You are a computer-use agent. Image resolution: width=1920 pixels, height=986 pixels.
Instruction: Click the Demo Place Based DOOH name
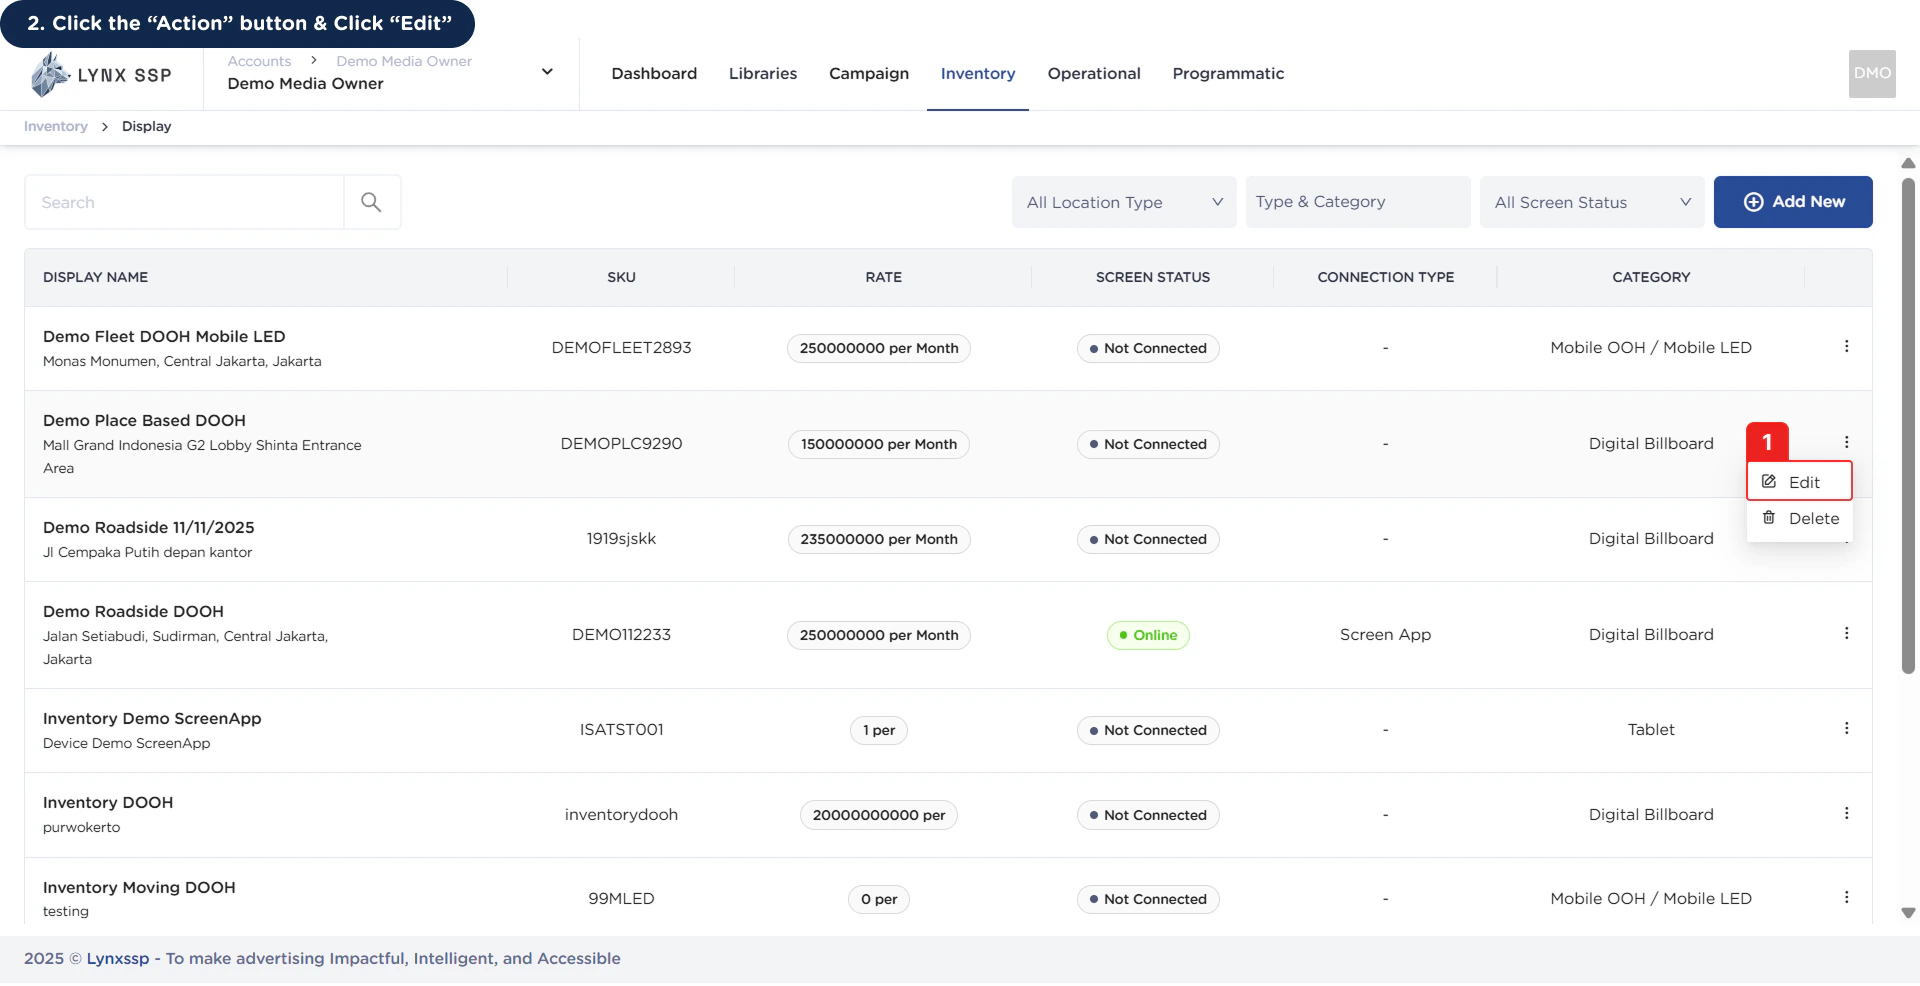point(144,420)
